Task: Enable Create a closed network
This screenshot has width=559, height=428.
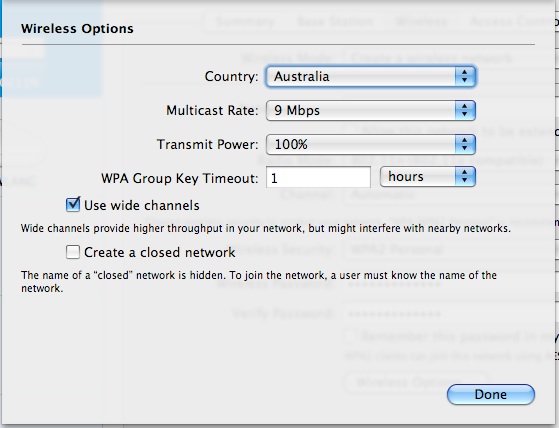Action: pos(73,252)
